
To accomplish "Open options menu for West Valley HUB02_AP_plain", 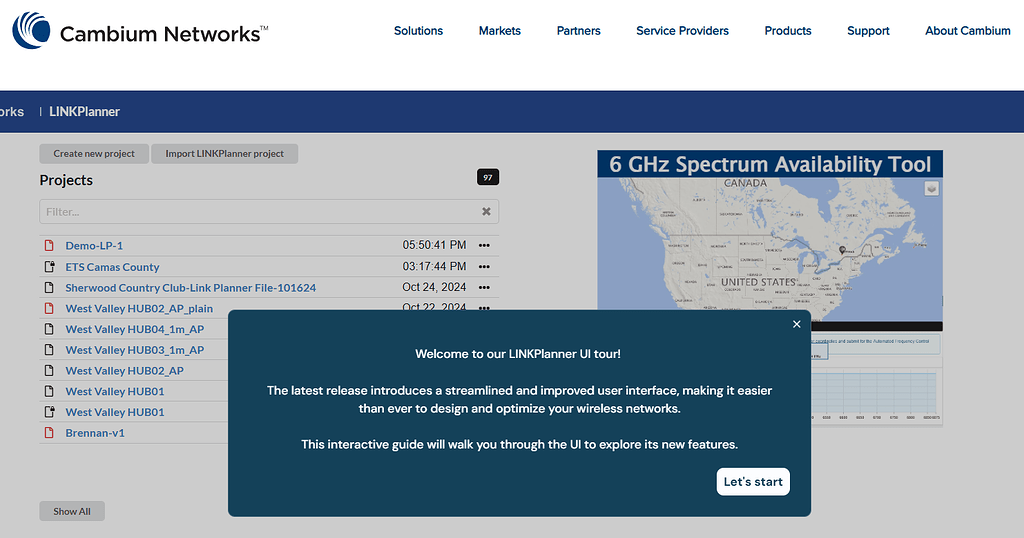I will 484,307.
